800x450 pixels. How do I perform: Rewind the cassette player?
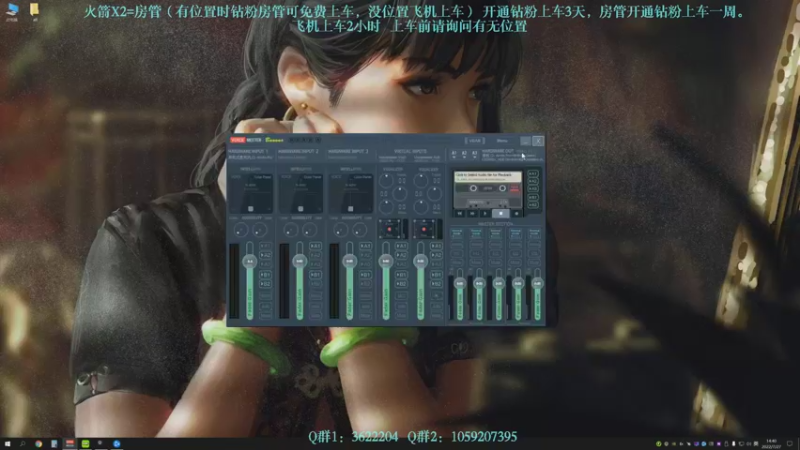coord(460,213)
